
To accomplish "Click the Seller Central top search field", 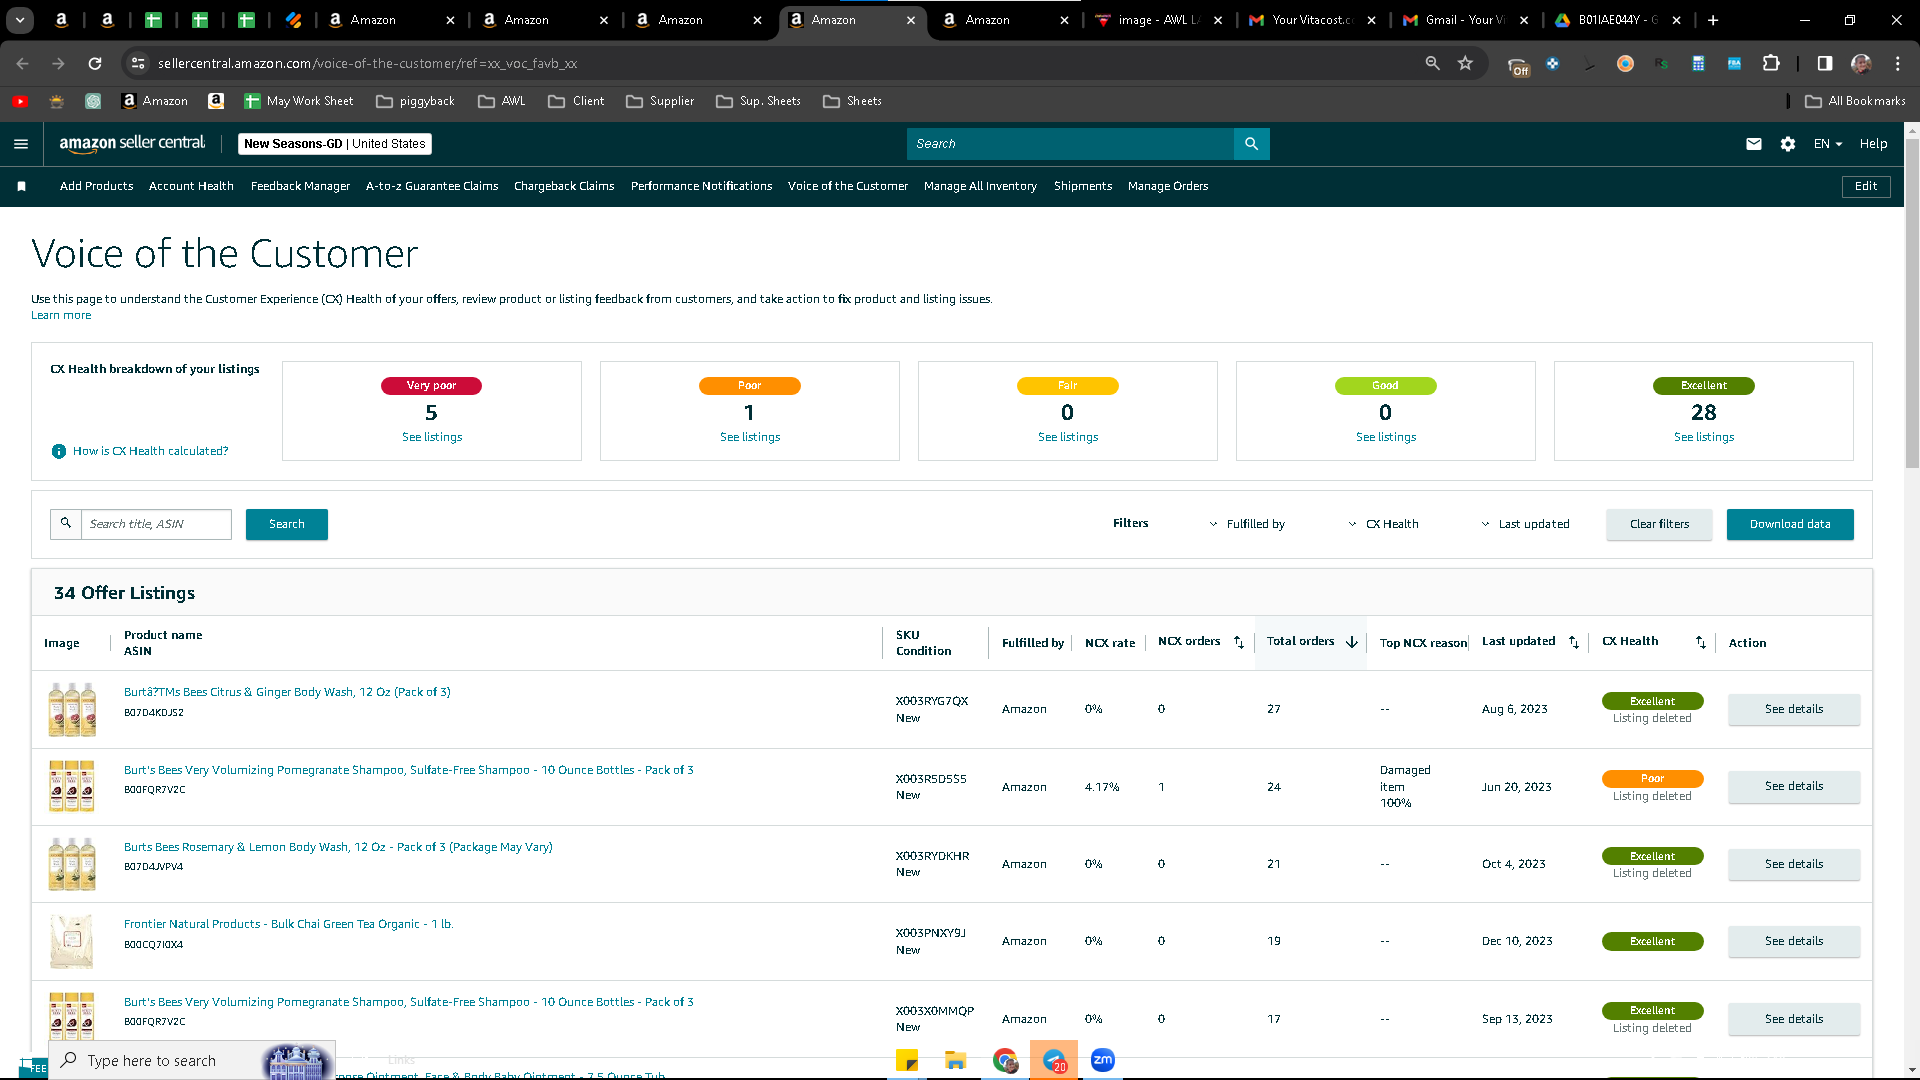I will (1070, 144).
